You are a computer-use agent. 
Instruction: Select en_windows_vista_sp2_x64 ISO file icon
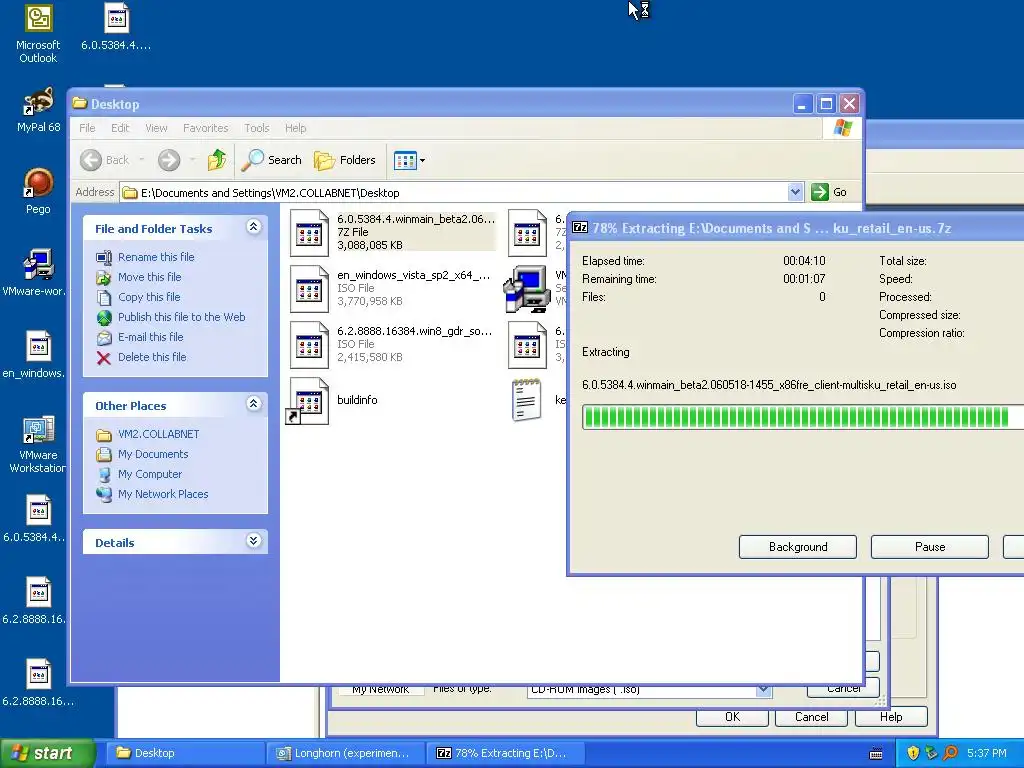(309, 289)
